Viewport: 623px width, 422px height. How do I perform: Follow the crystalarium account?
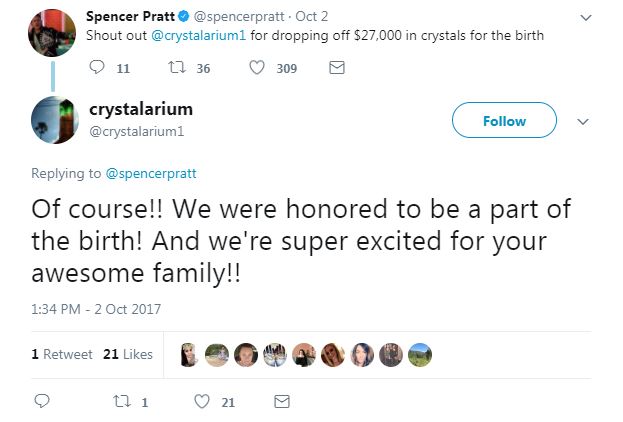coord(503,121)
